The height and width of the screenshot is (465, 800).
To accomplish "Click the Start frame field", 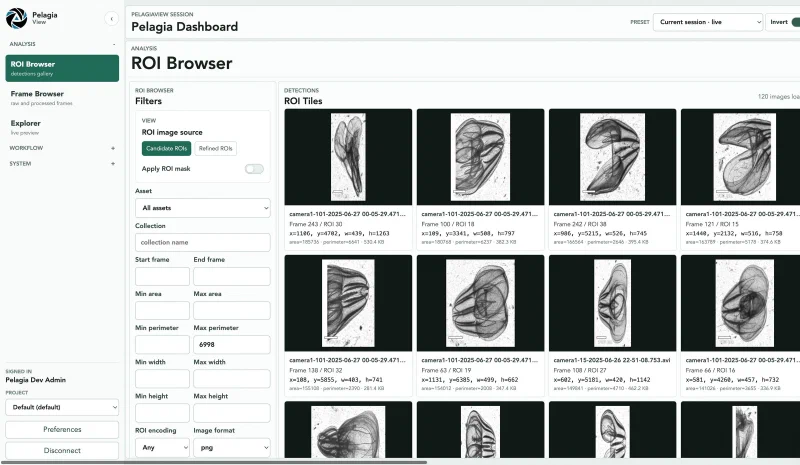I will 162,277.
